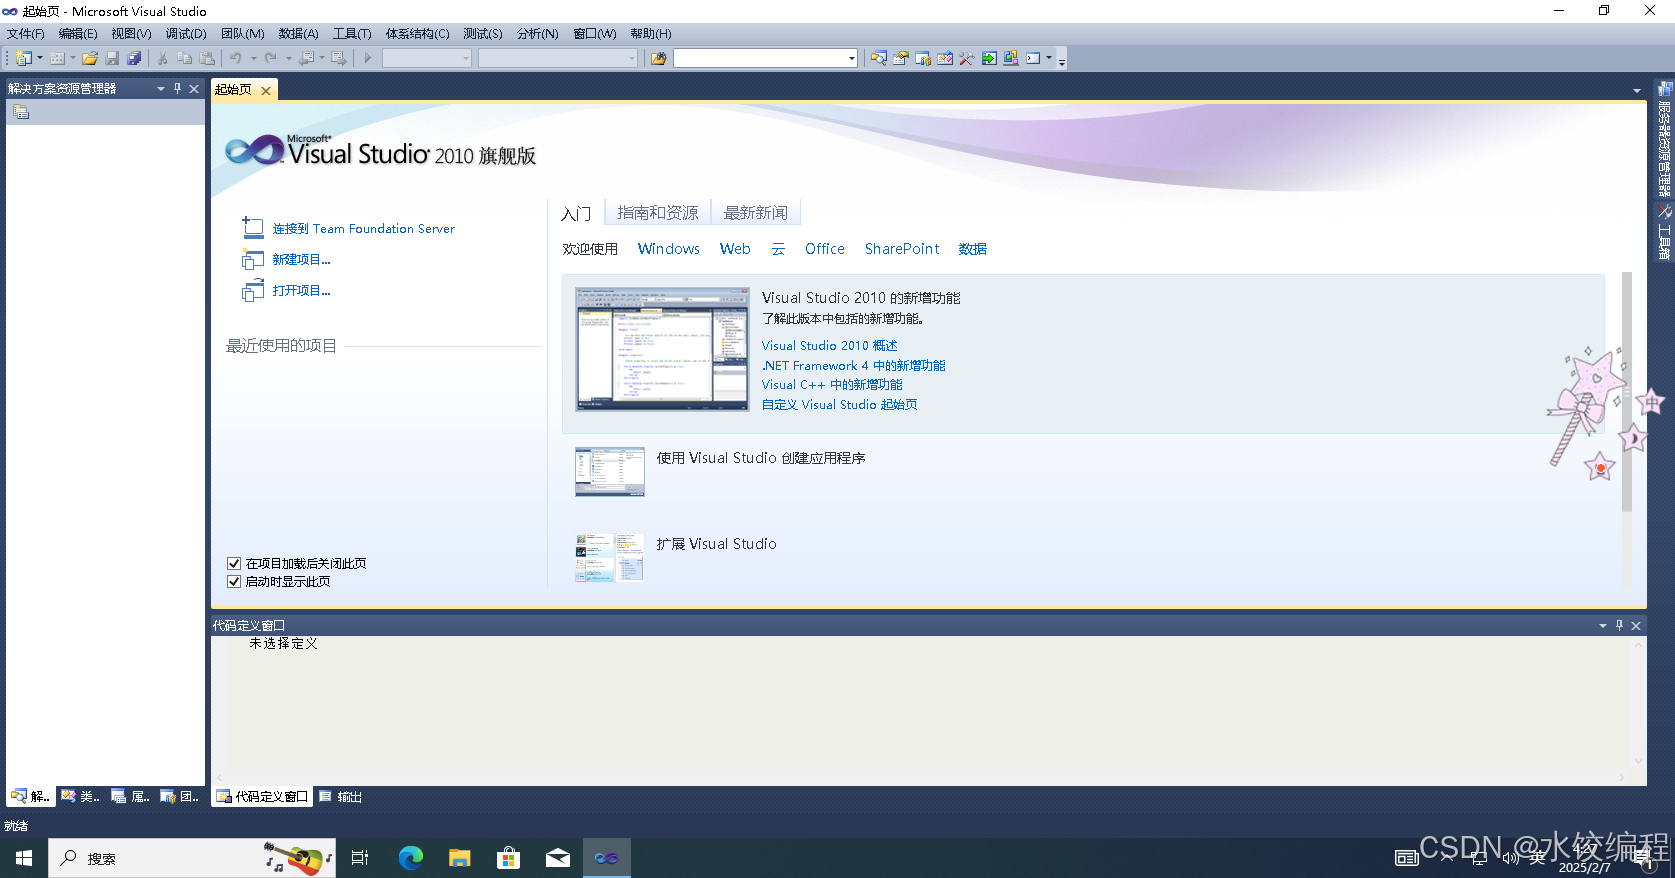This screenshot has width=1675, height=878.
Task: Open Visual Studio 2010 概述 link
Action: [x=830, y=346]
